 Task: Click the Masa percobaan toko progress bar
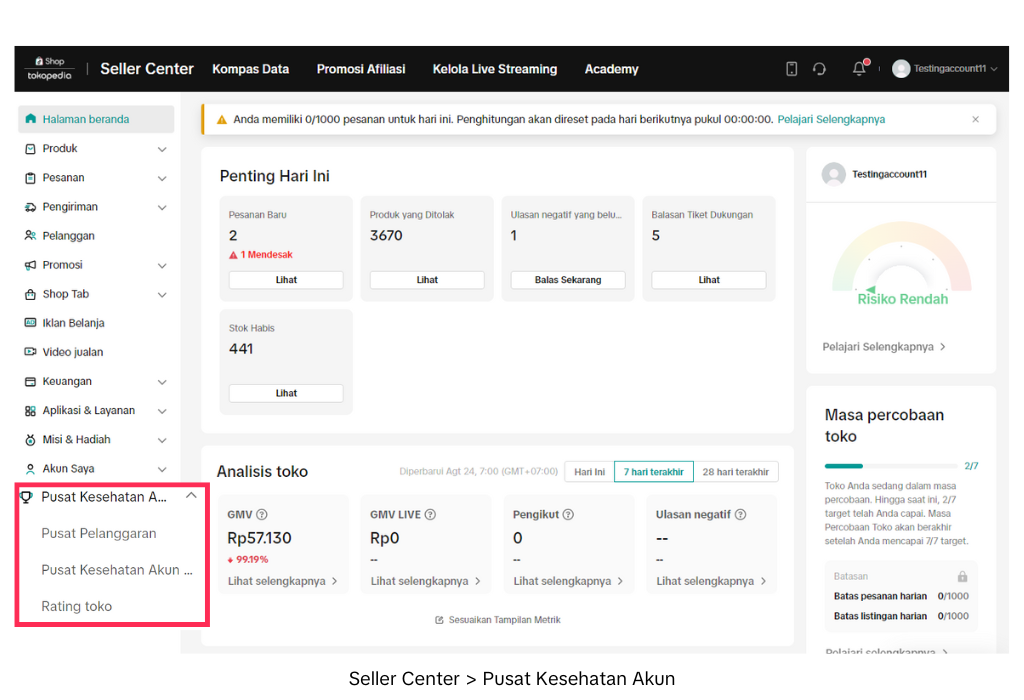[889, 466]
